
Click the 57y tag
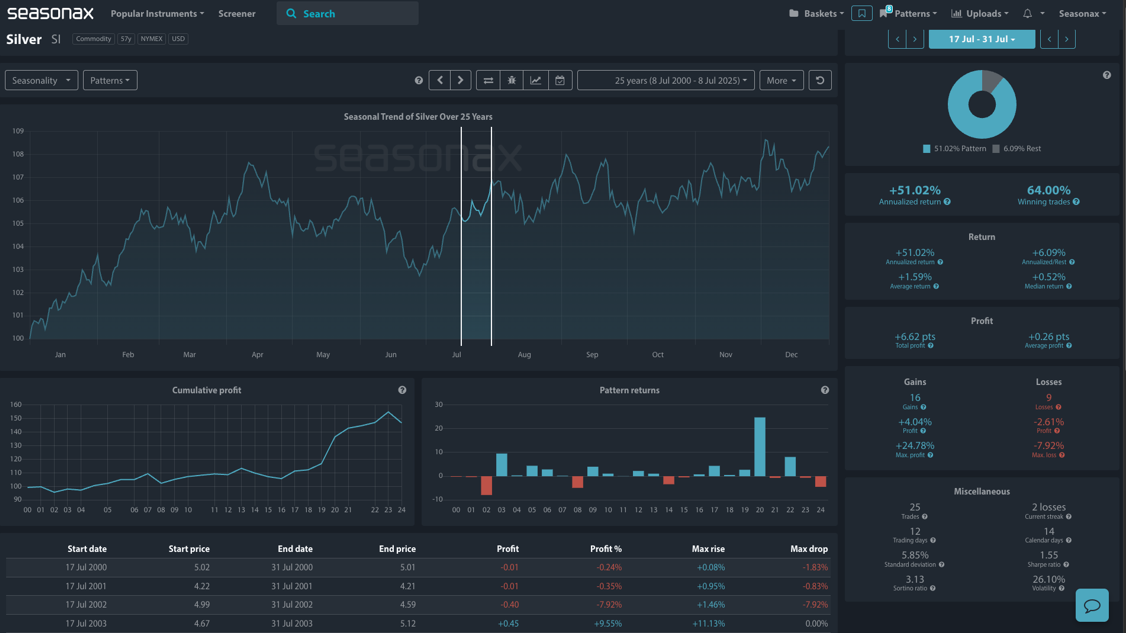tap(126, 39)
